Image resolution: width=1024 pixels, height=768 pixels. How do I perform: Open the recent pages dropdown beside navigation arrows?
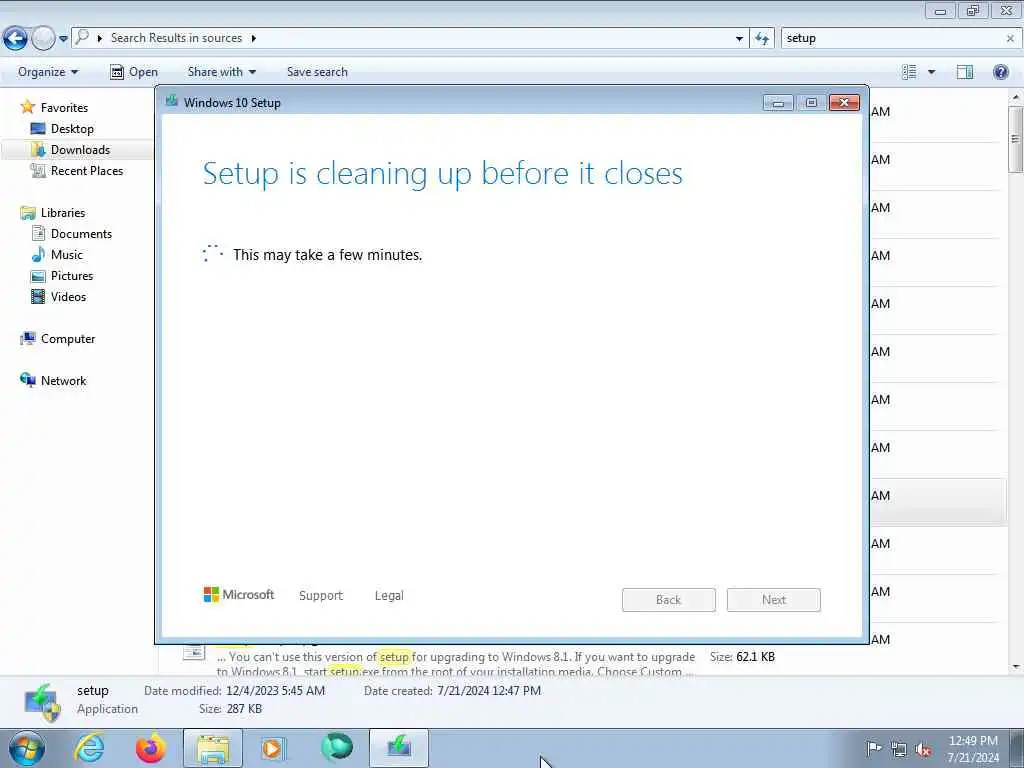pyautogui.click(x=63, y=39)
